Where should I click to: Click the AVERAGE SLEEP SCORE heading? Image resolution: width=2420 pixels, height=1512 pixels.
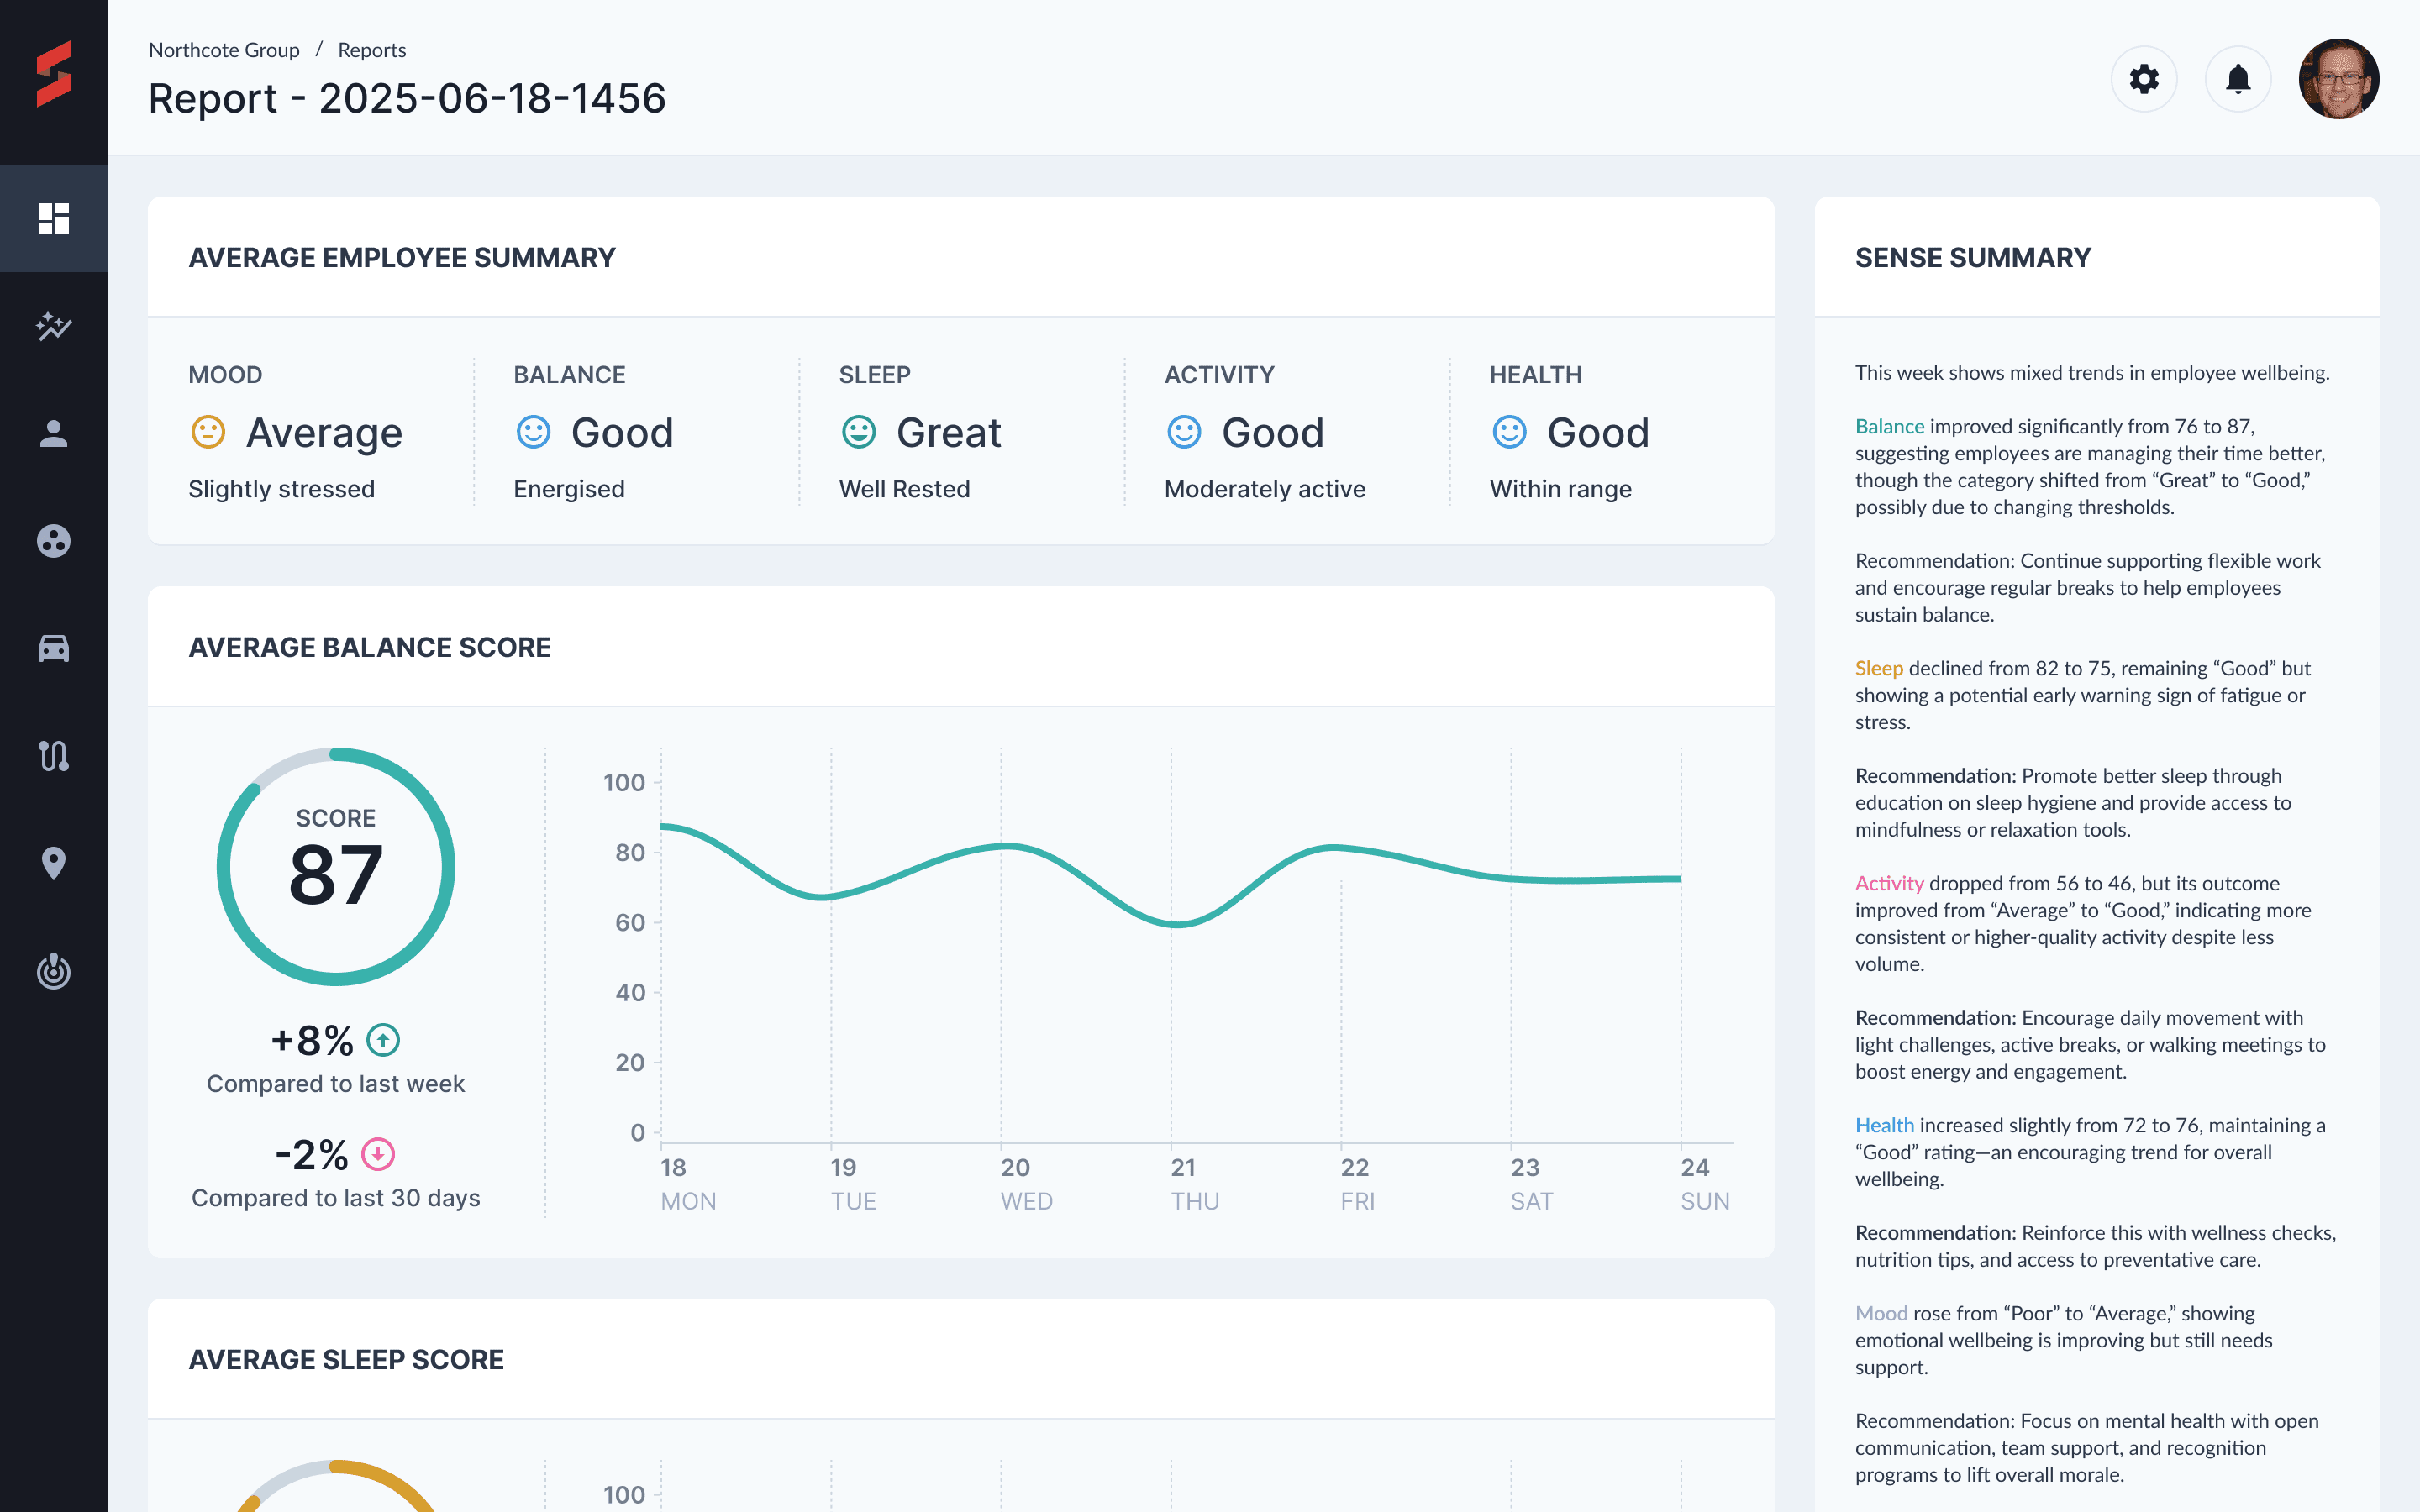(x=346, y=1359)
